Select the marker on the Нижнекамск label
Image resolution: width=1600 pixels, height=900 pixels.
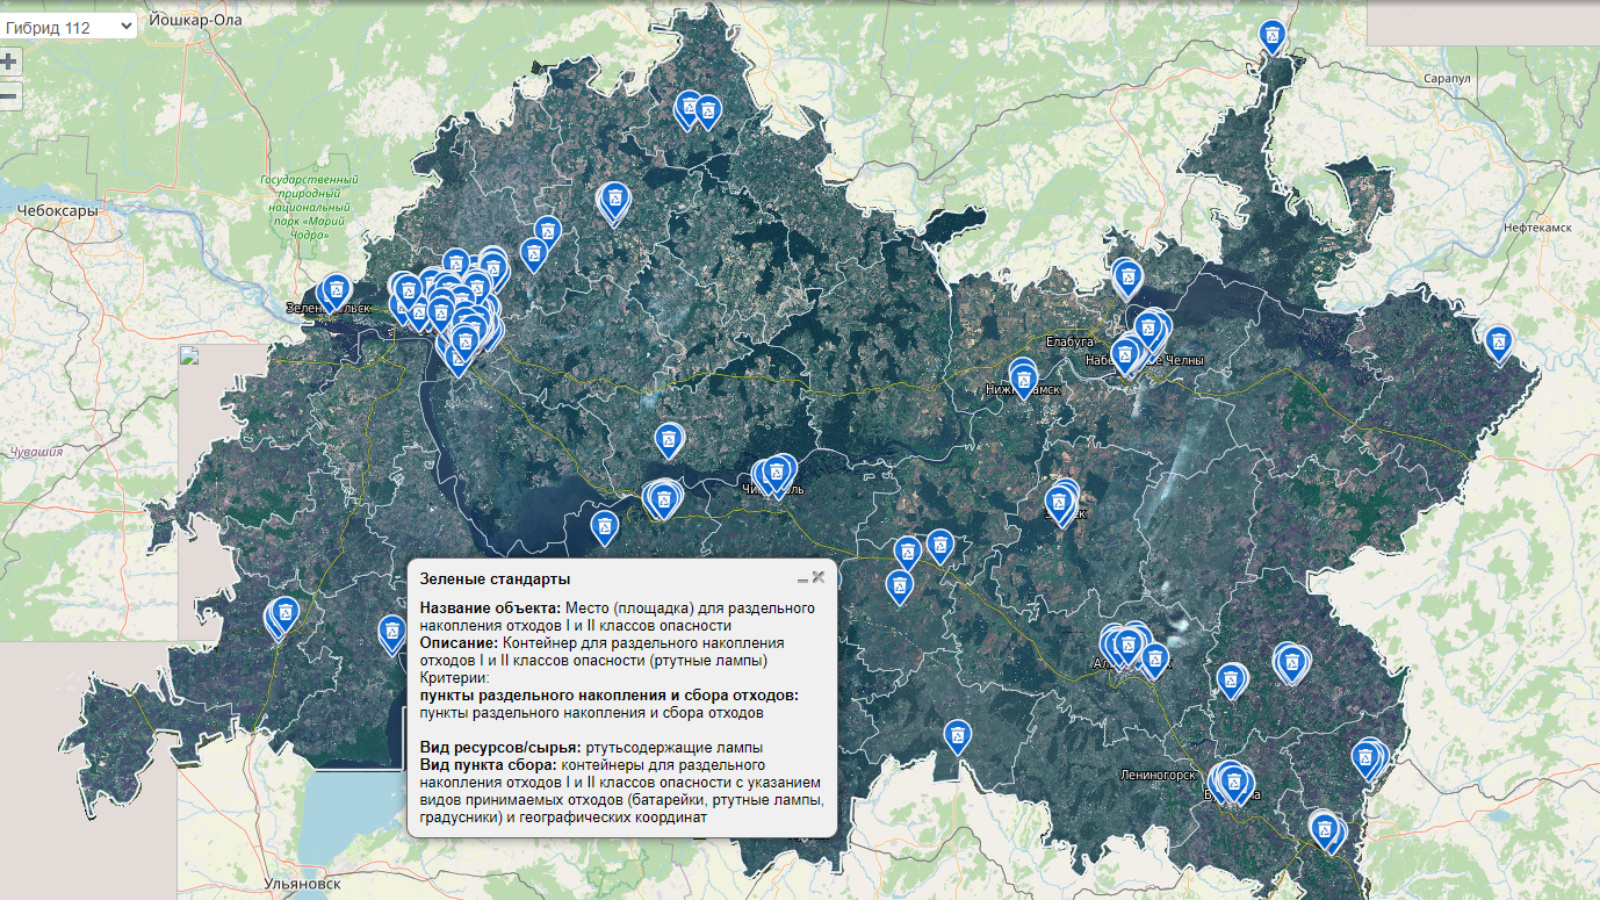(x=1023, y=378)
